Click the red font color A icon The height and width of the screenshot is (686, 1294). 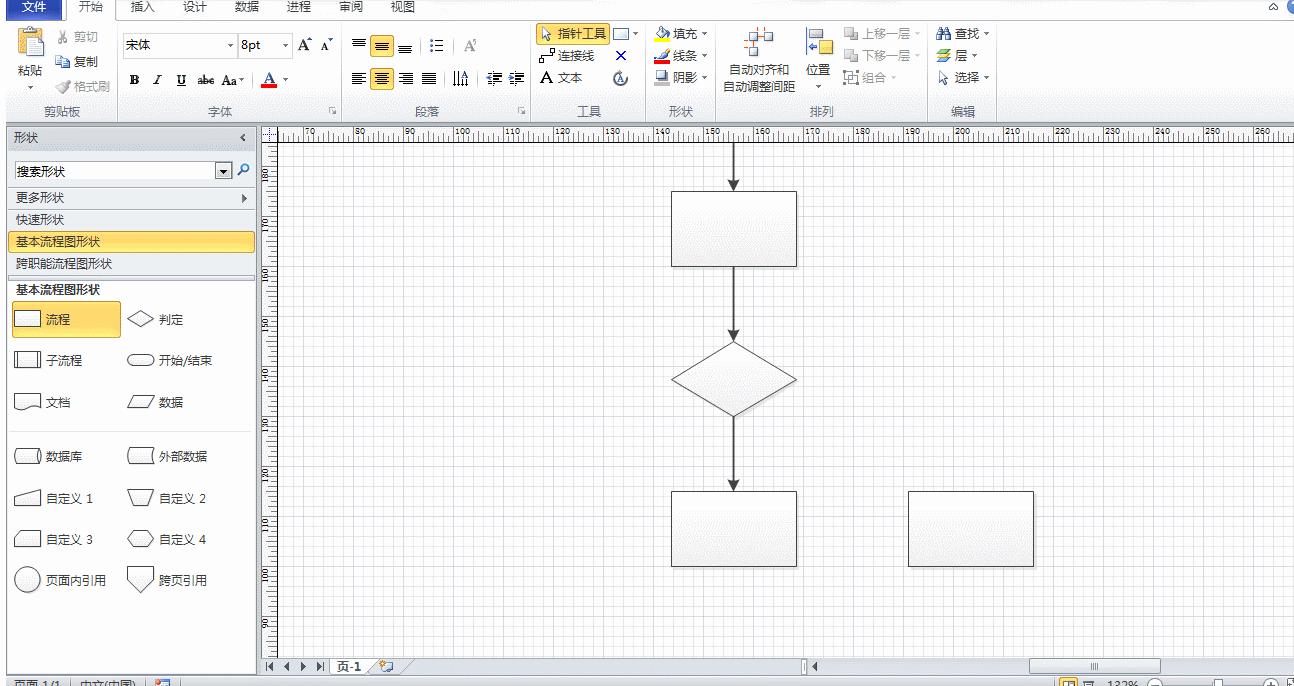[268, 80]
